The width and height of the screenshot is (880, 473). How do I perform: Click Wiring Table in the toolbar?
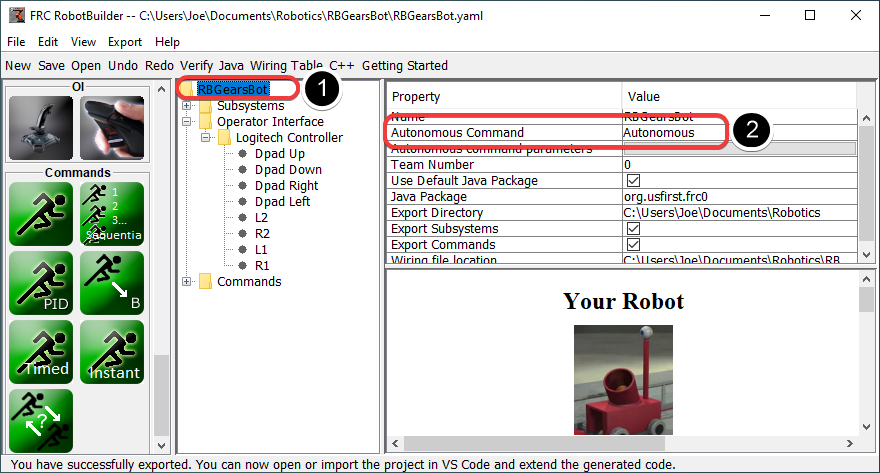coord(286,66)
